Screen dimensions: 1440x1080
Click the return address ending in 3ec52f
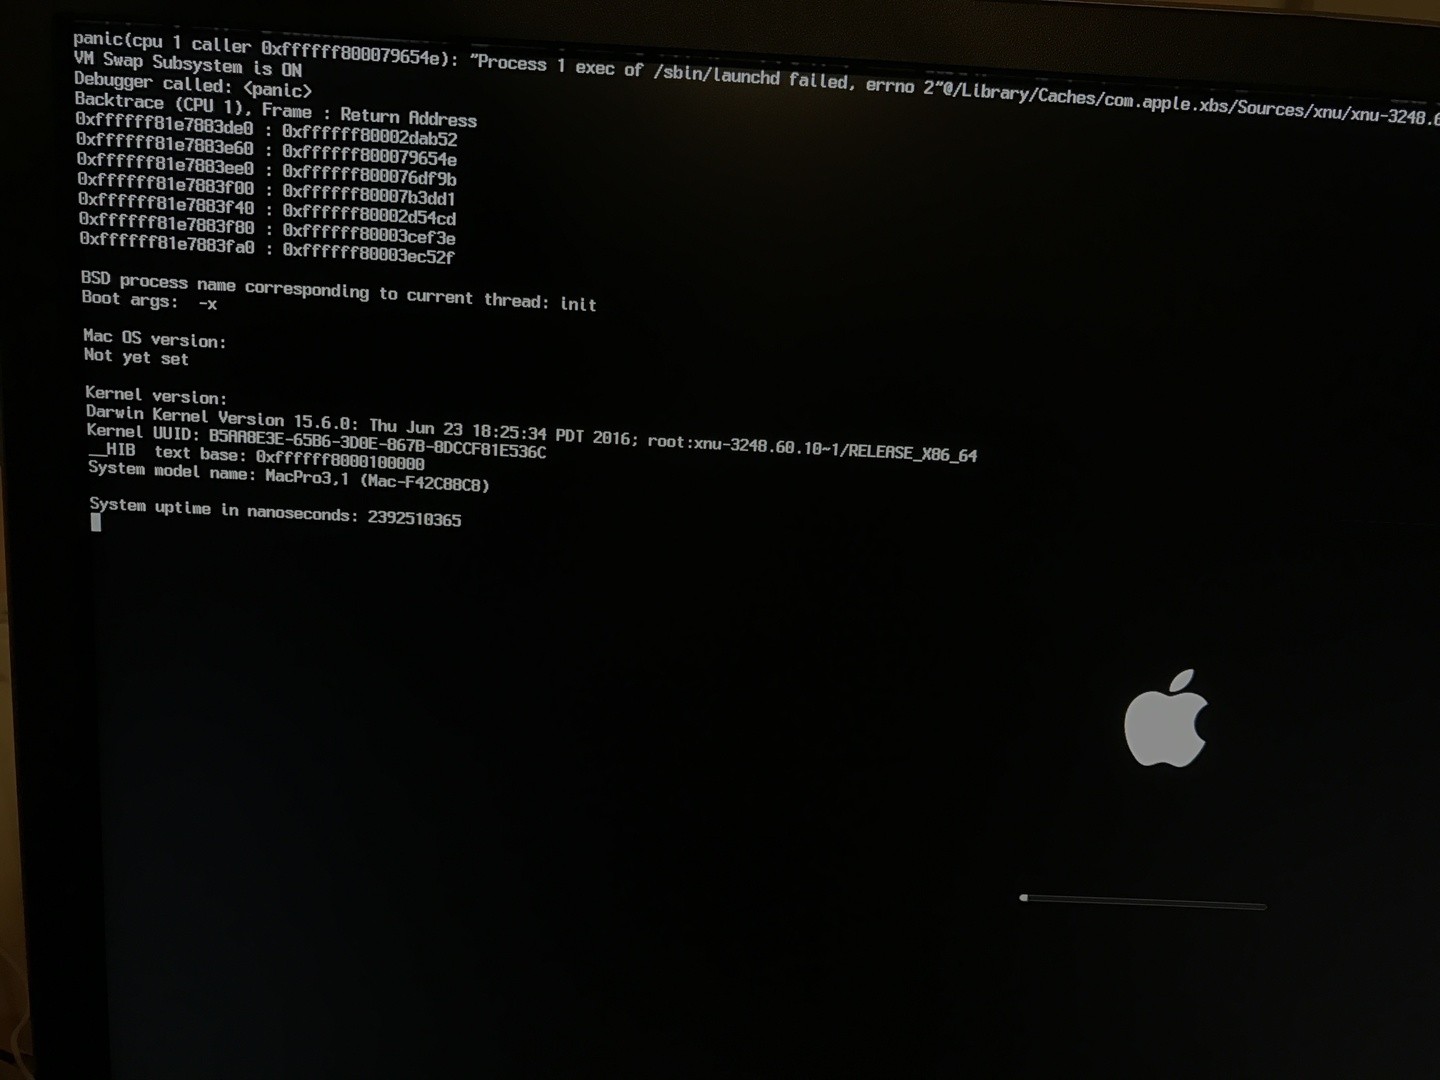tap(369, 253)
